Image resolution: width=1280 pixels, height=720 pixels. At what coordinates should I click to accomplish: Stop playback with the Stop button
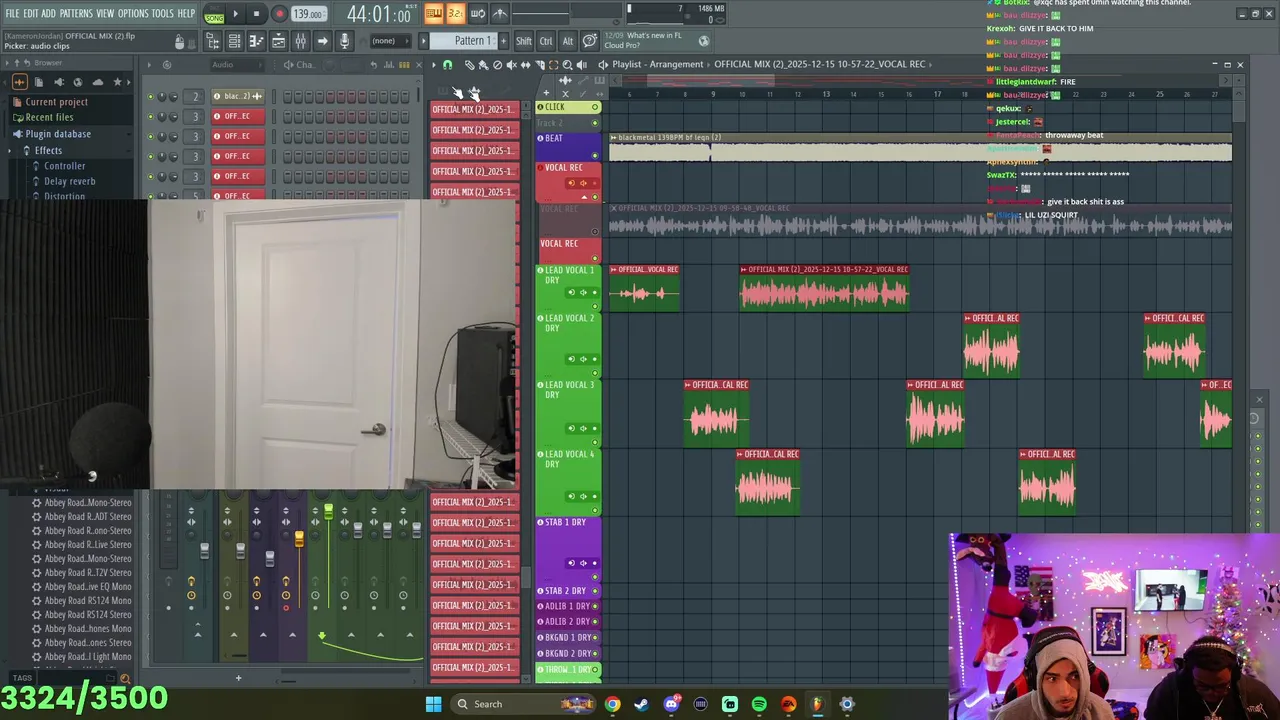point(256,14)
